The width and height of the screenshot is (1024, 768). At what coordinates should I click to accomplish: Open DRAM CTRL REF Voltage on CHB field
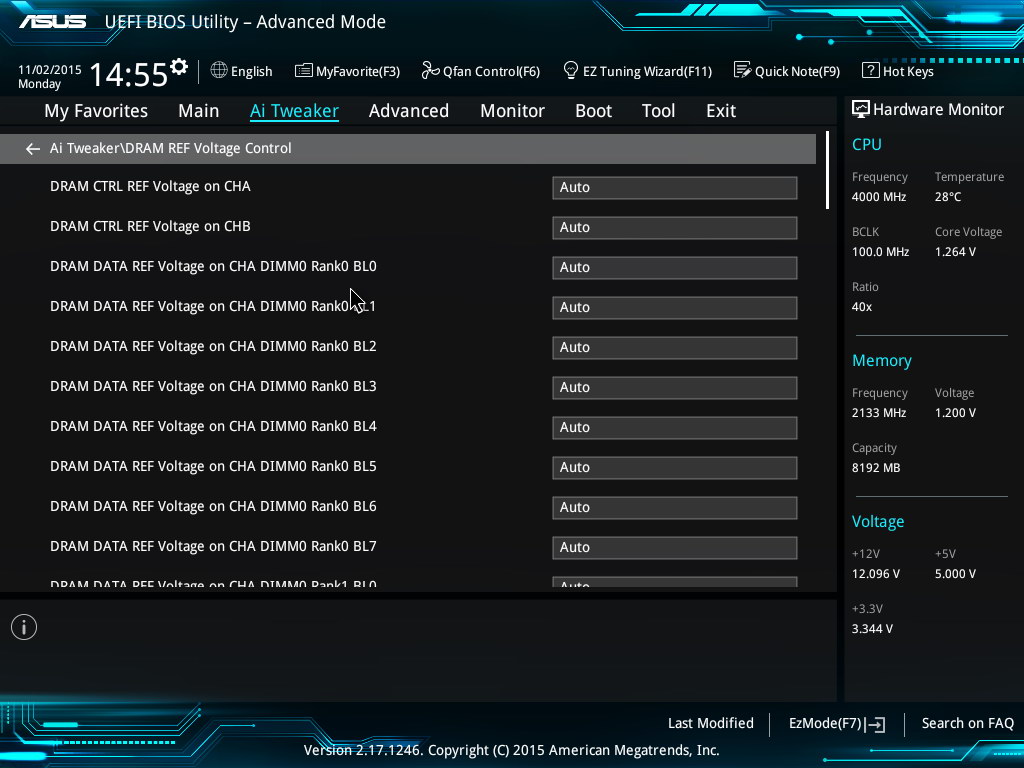tap(674, 227)
